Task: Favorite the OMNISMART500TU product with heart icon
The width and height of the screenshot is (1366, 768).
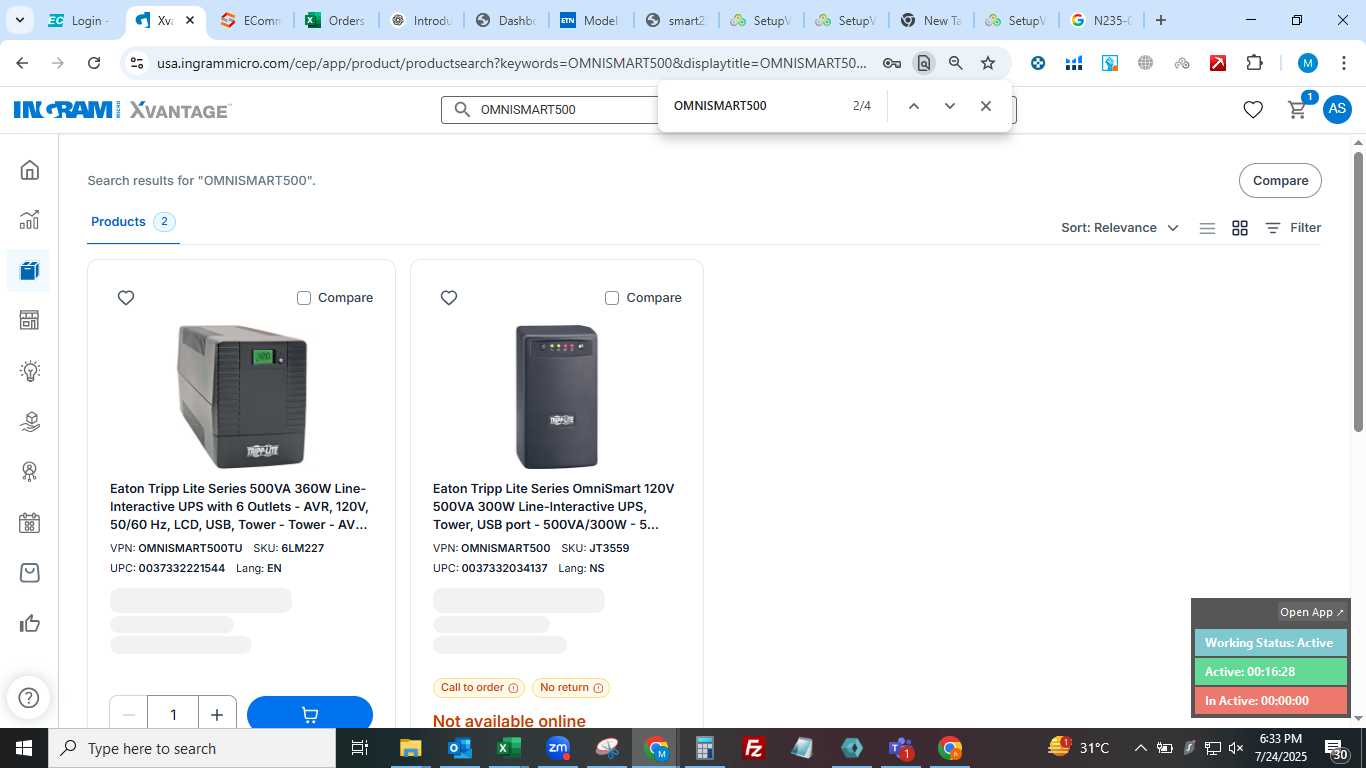Action: coord(126,298)
